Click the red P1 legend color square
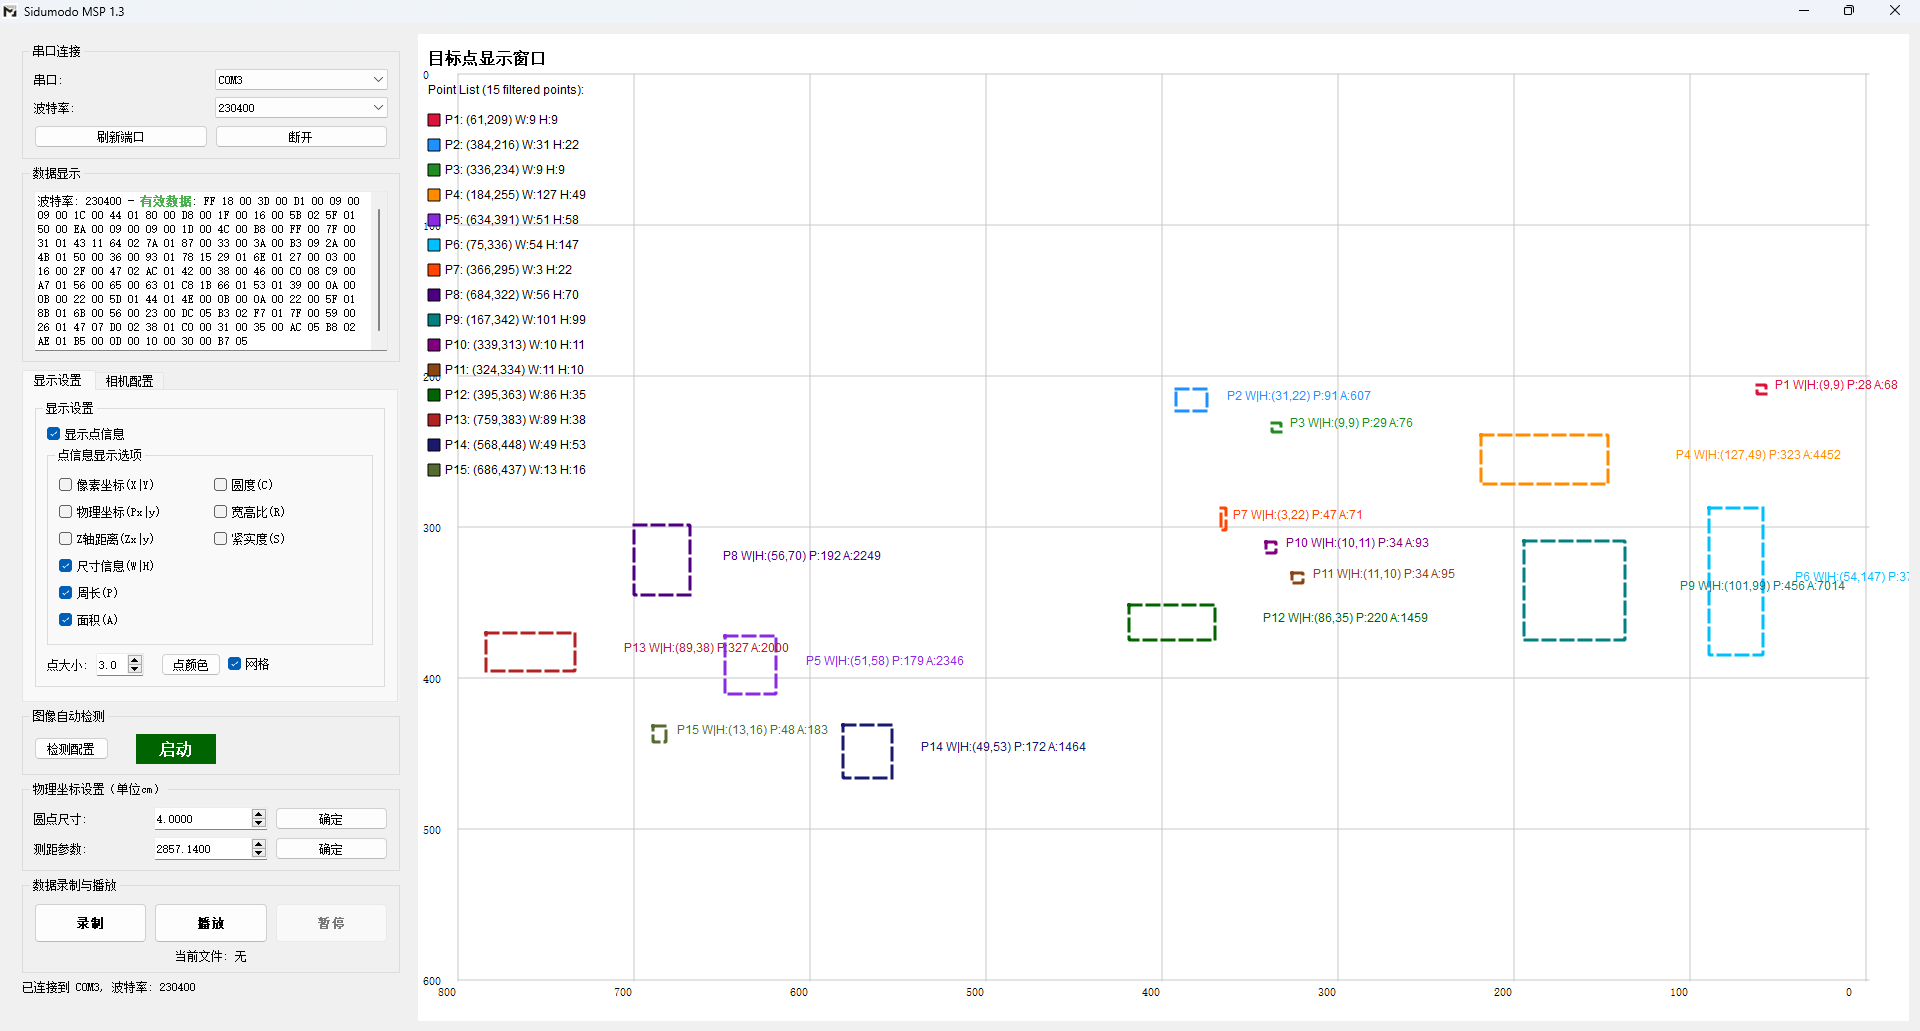The width and height of the screenshot is (1920, 1031). point(434,120)
